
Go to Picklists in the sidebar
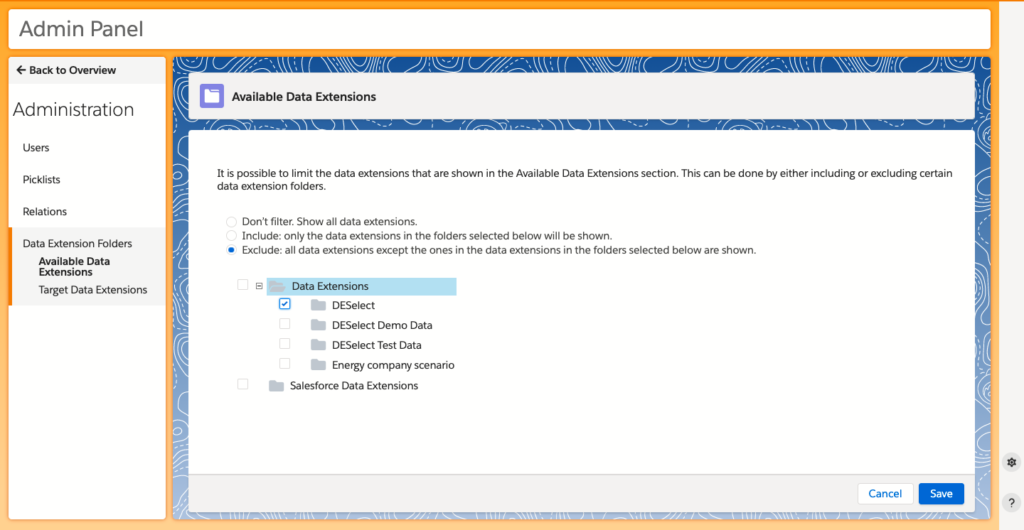point(42,180)
